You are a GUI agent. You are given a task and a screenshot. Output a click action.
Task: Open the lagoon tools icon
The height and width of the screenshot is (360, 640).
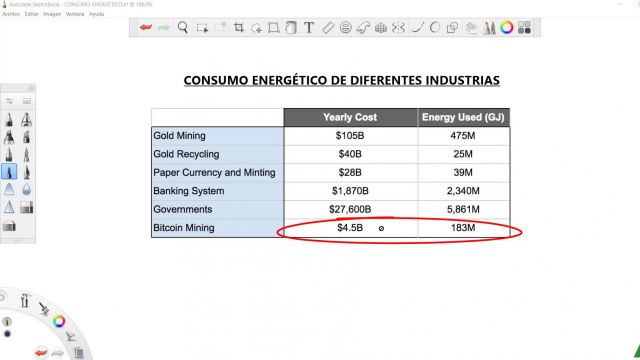(25, 301)
